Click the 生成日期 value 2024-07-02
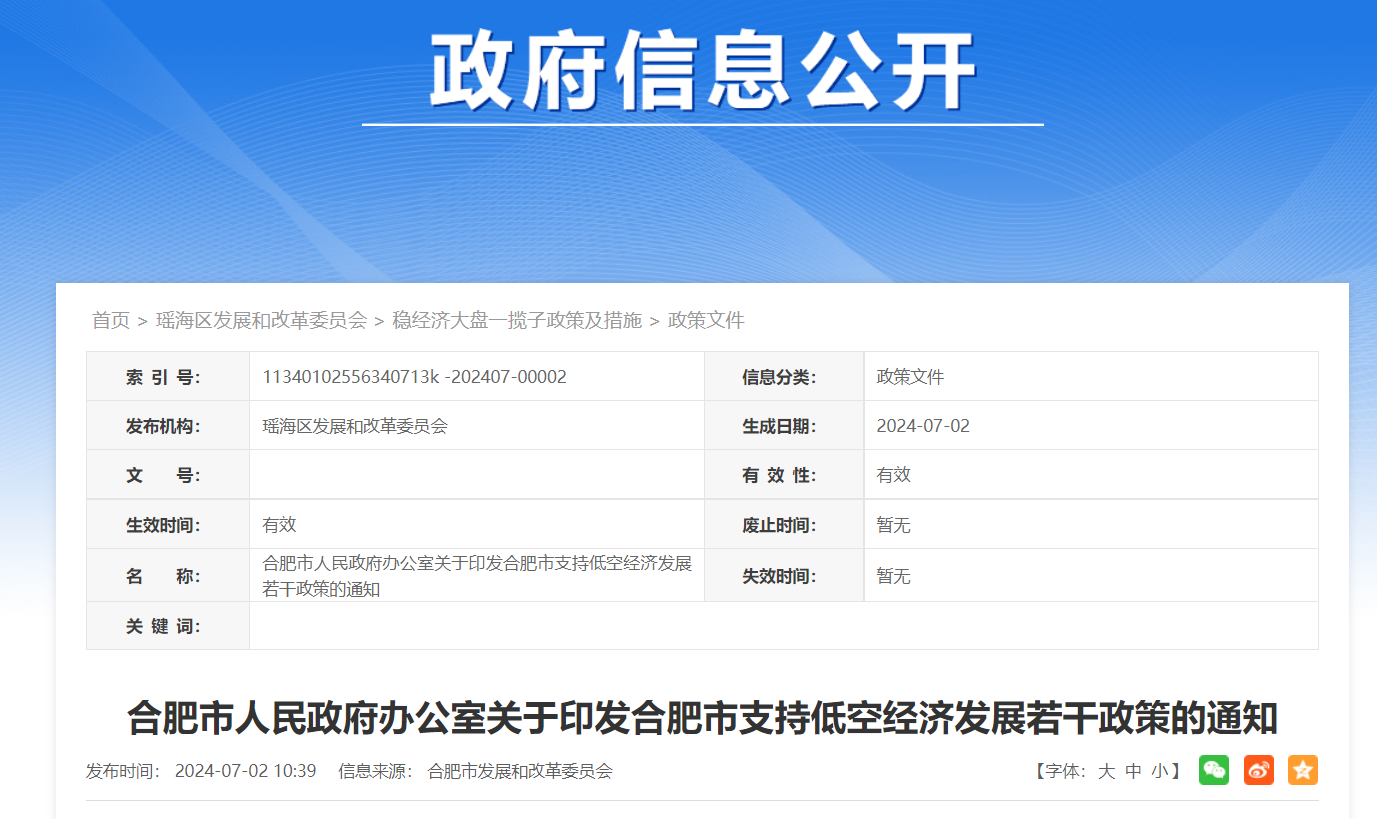The width and height of the screenshot is (1377, 819). click(x=923, y=426)
